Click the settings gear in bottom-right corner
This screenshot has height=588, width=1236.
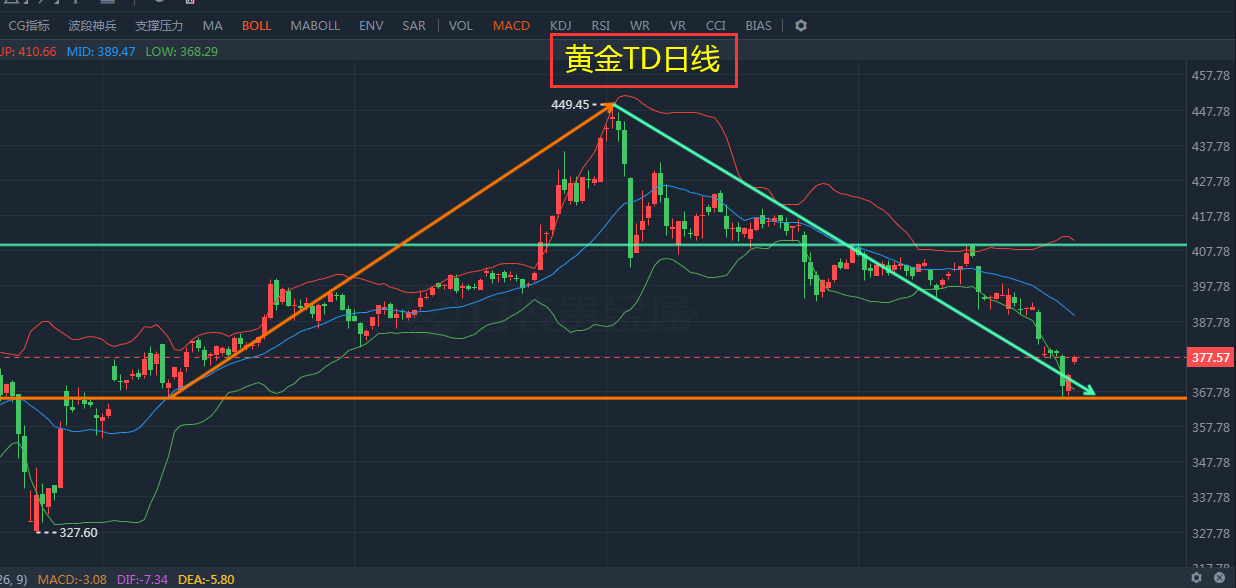[x=1196, y=577]
